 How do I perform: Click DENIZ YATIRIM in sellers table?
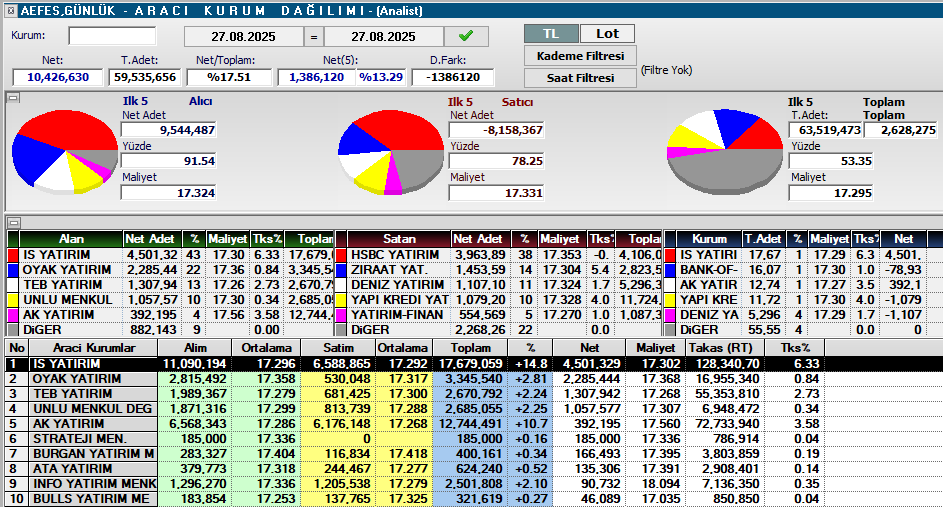(398, 284)
